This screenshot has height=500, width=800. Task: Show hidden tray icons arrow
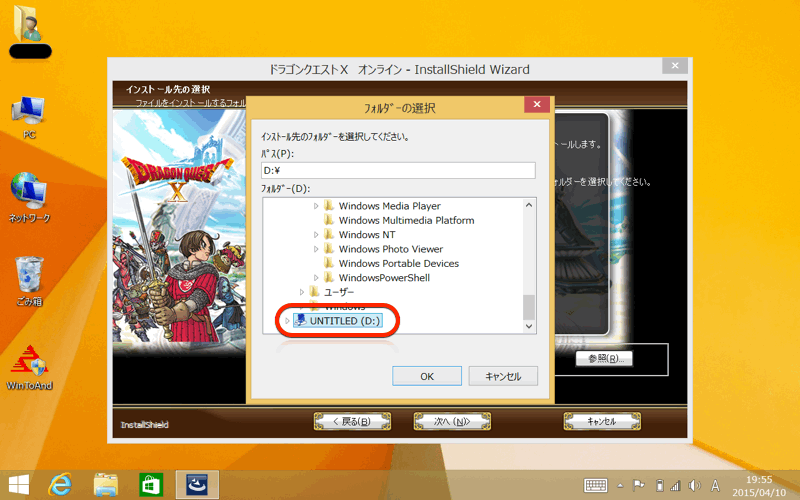pos(621,486)
